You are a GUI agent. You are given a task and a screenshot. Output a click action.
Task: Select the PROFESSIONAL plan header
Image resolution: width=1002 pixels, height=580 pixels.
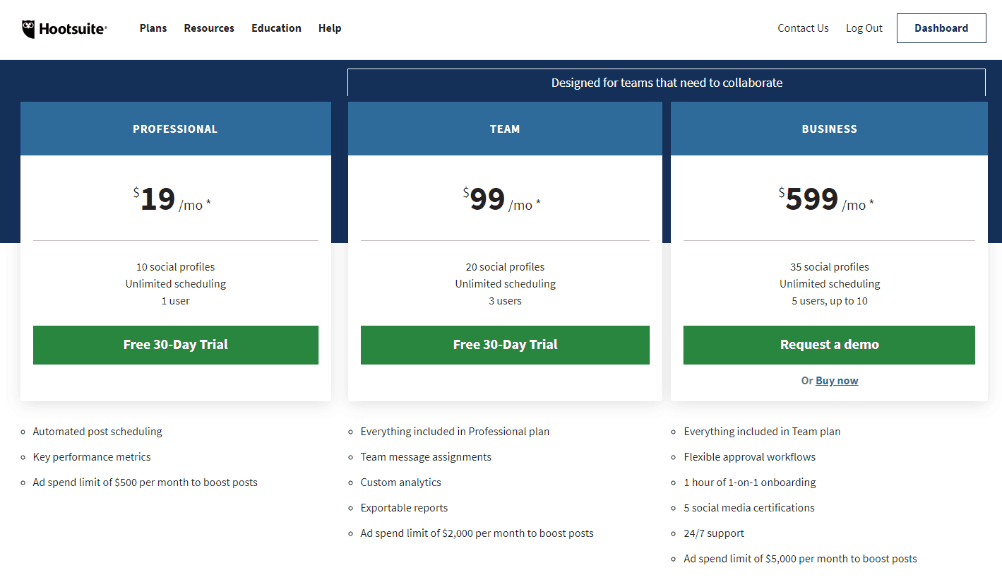pyautogui.click(x=176, y=129)
